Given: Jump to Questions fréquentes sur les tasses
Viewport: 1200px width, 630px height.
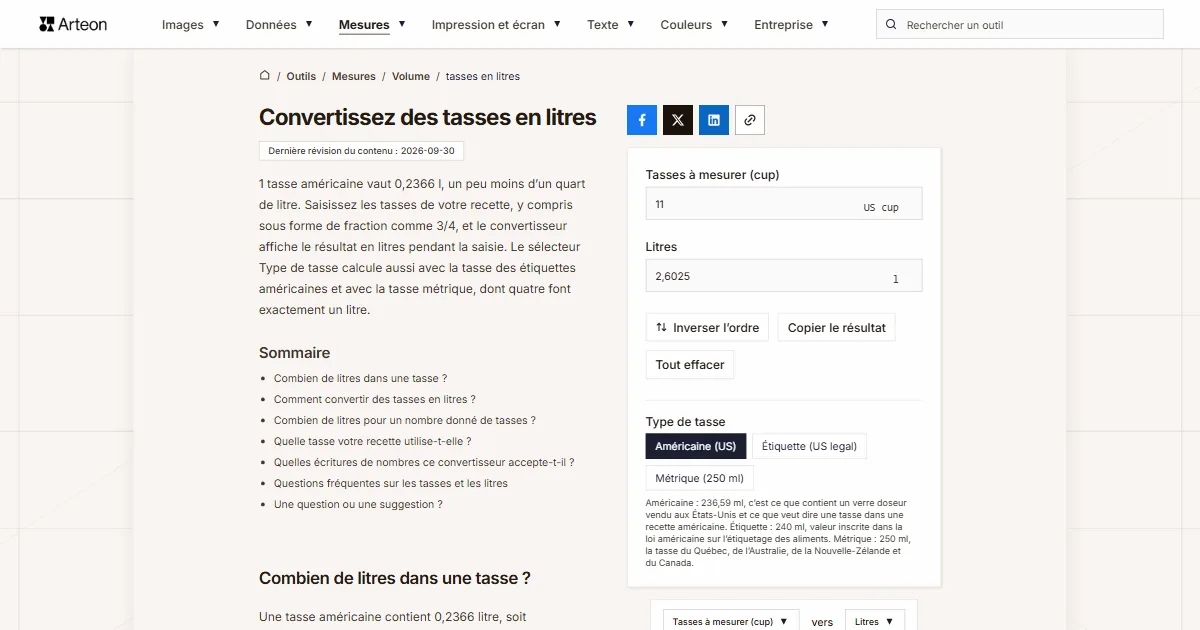Looking at the screenshot, I should 391,483.
